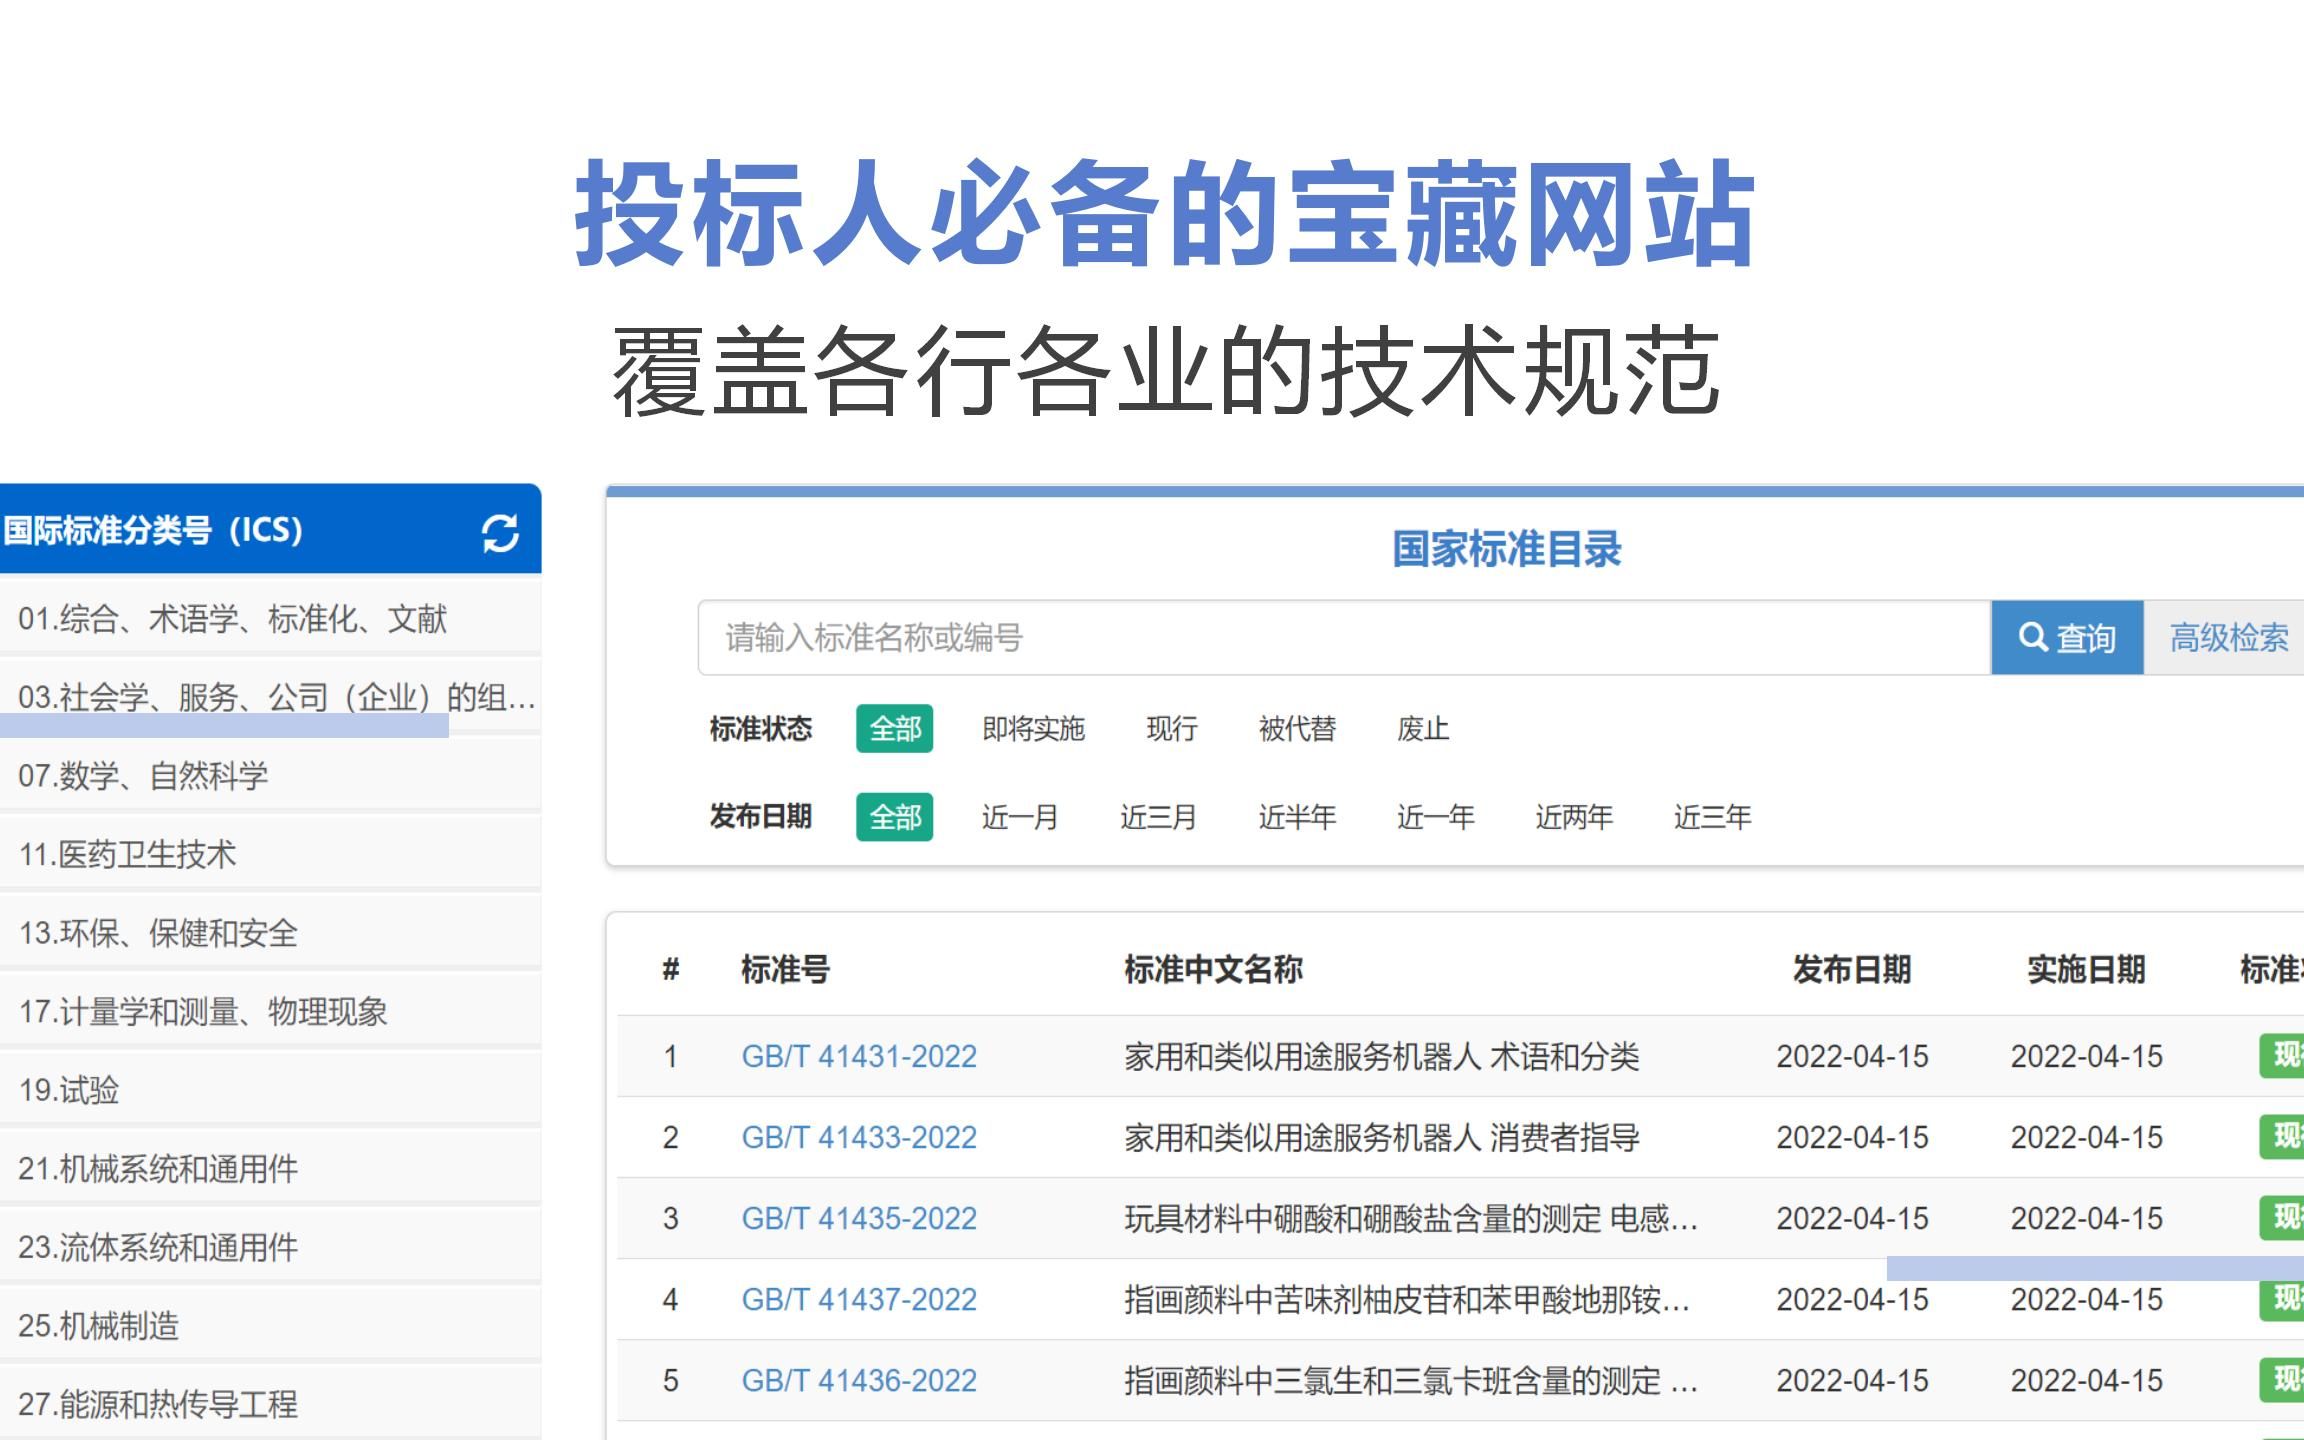Open standard GB/T 41433-2022

(859, 1137)
